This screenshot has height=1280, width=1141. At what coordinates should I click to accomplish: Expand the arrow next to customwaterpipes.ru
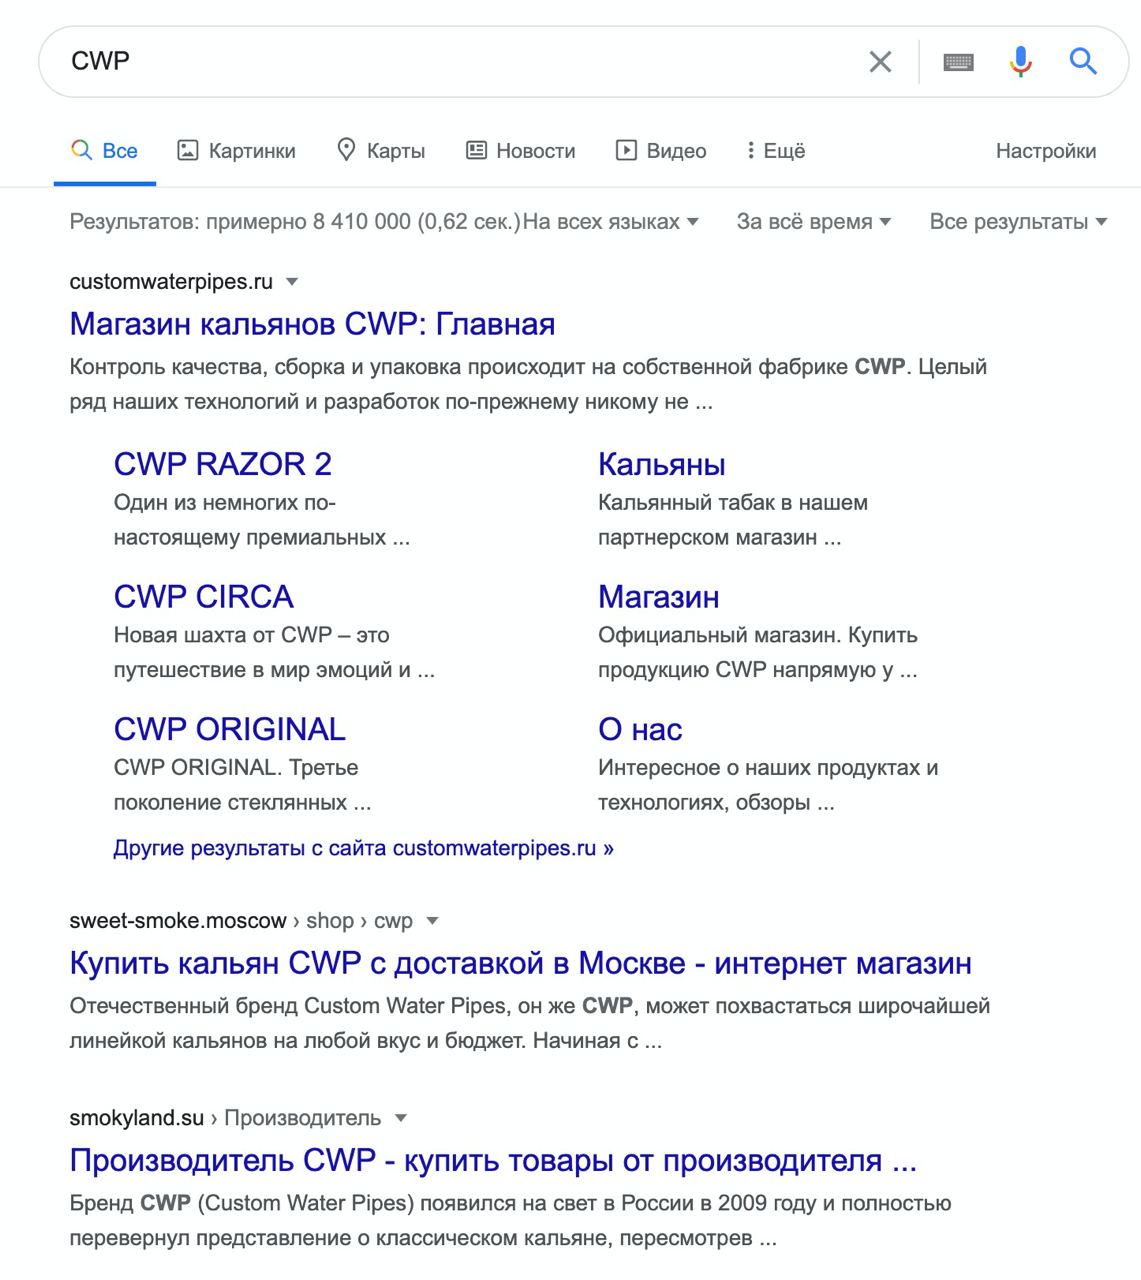tap(292, 282)
